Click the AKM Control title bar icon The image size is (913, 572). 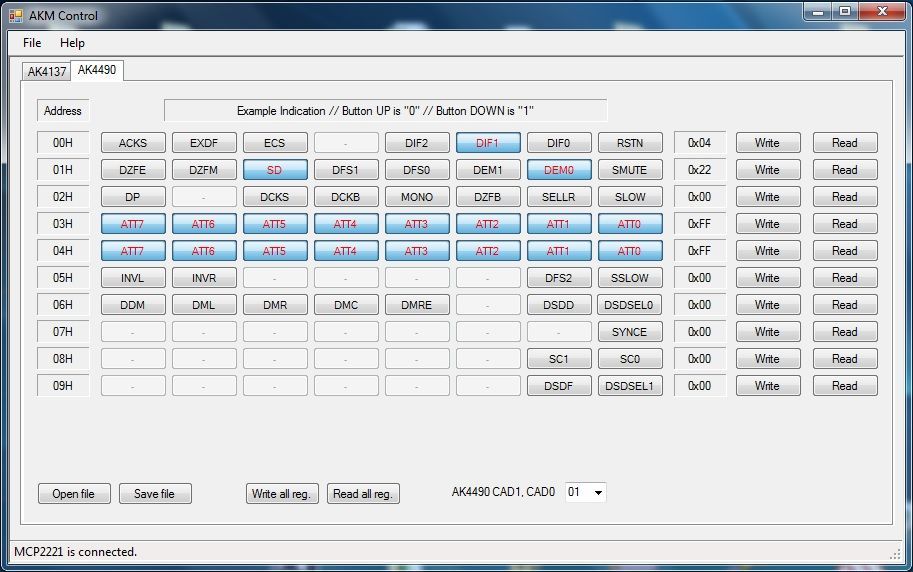16,16
